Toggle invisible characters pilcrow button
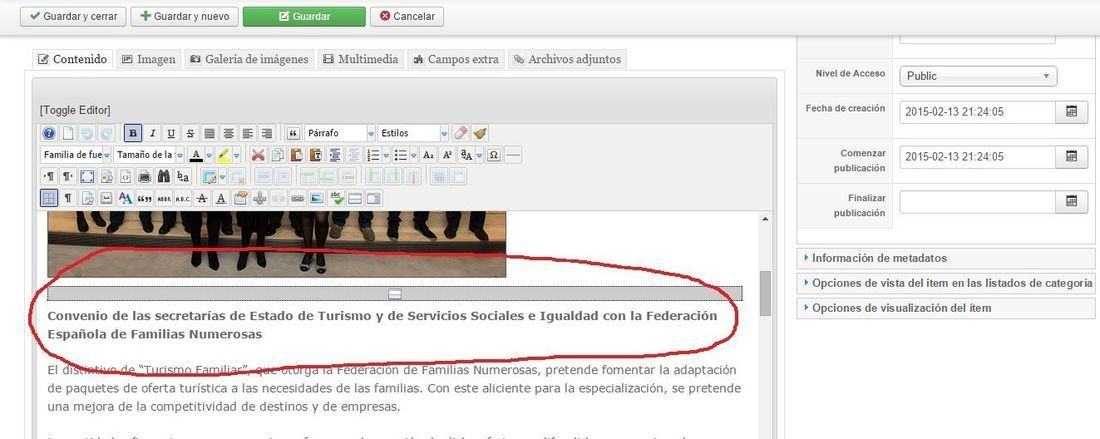The height and width of the screenshot is (439, 1100). tap(68, 198)
